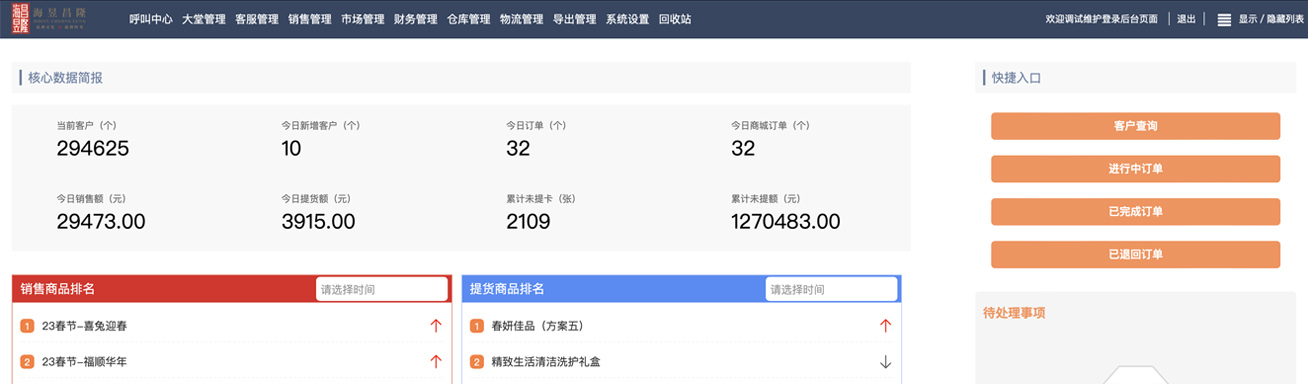Select product 23春节-福顺华年

84,362
